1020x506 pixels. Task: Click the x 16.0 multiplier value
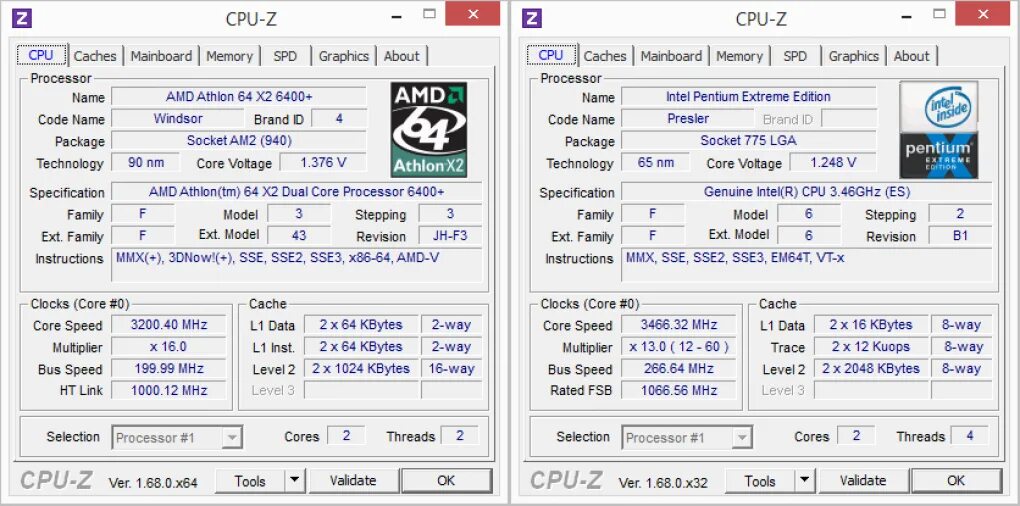168,347
